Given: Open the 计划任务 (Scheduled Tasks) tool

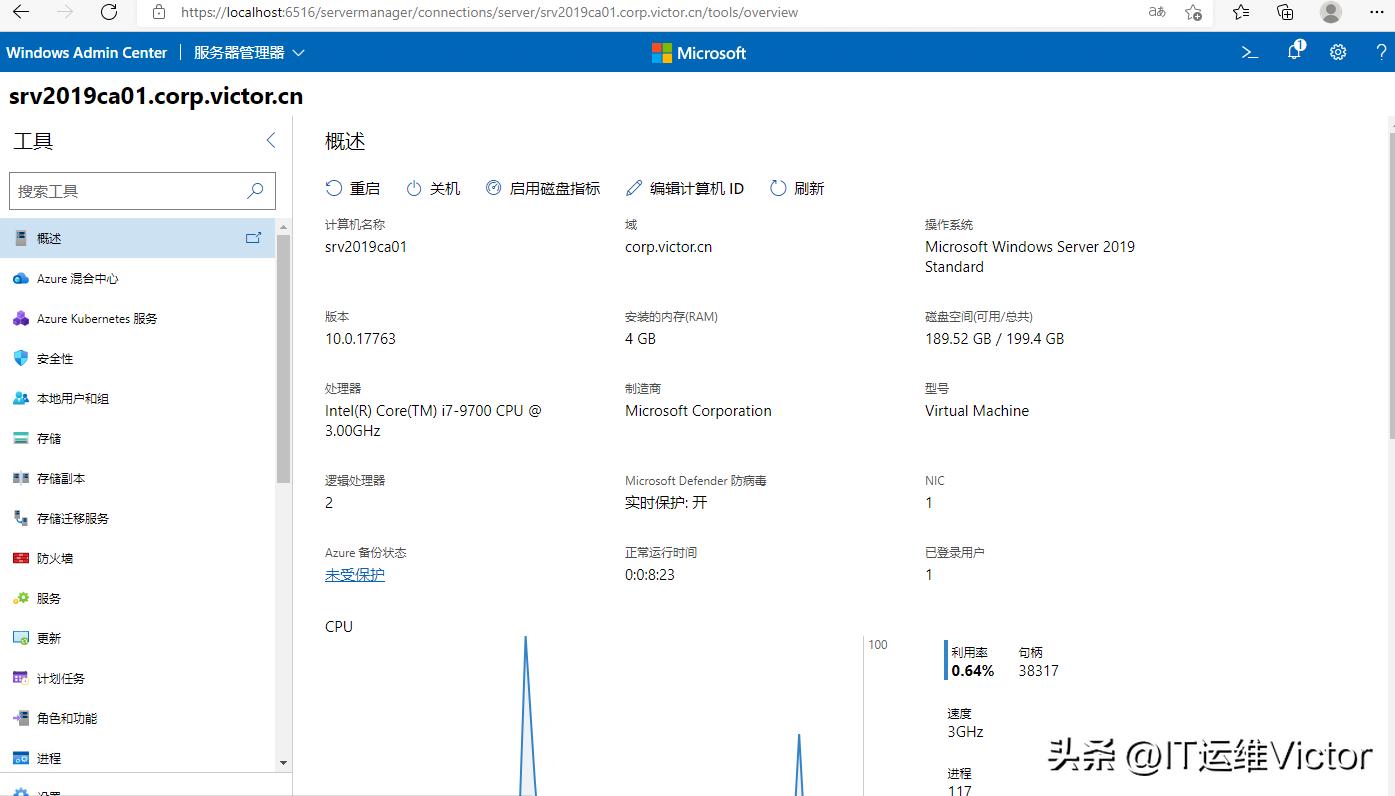Looking at the screenshot, I should [66, 678].
